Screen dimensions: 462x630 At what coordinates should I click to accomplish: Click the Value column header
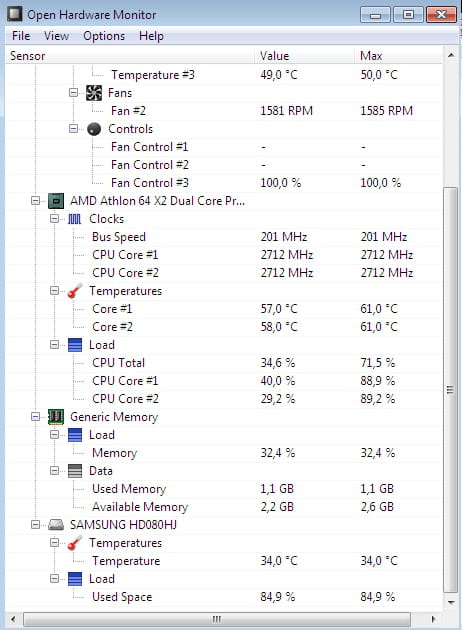(305, 56)
